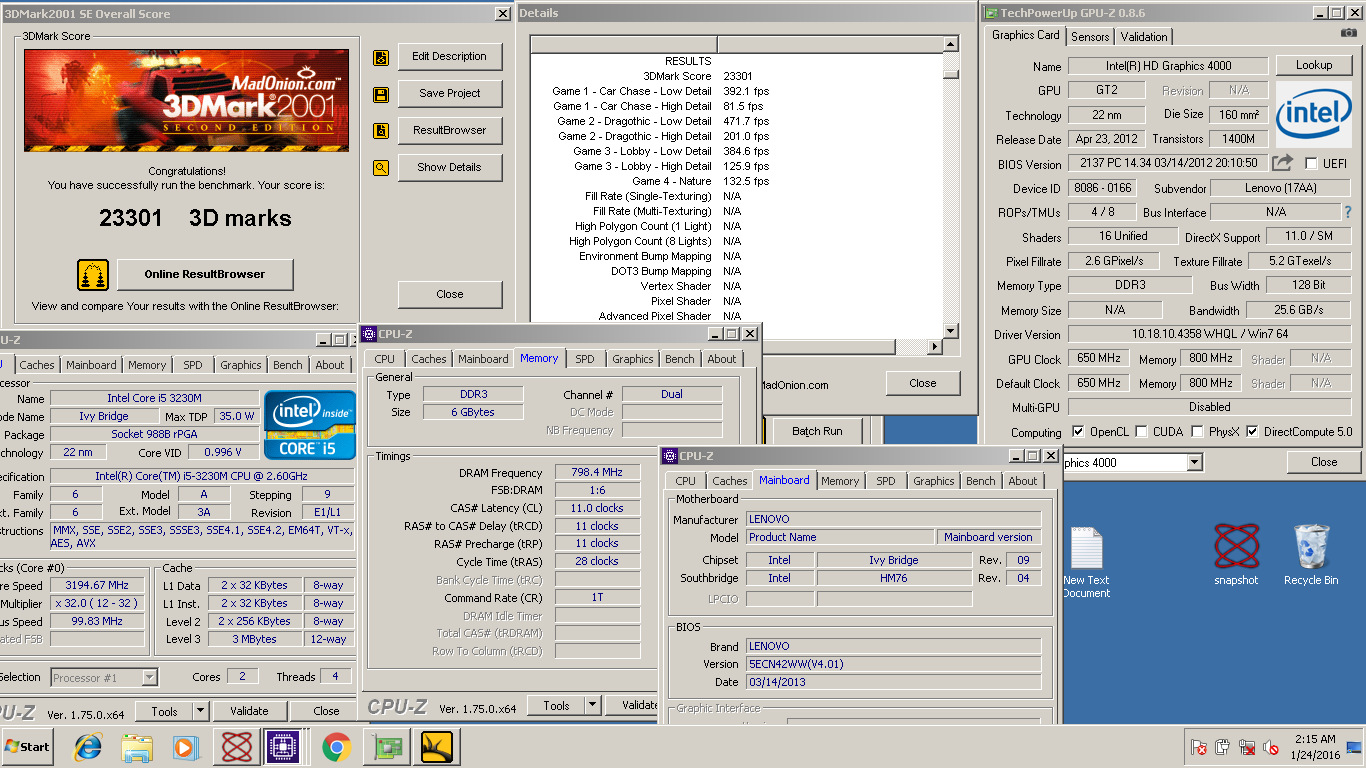This screenshot has height=768, width=1366.
Task: Switch to GPU-Z green card taskbar icon
Action: (x=386, y=747)
